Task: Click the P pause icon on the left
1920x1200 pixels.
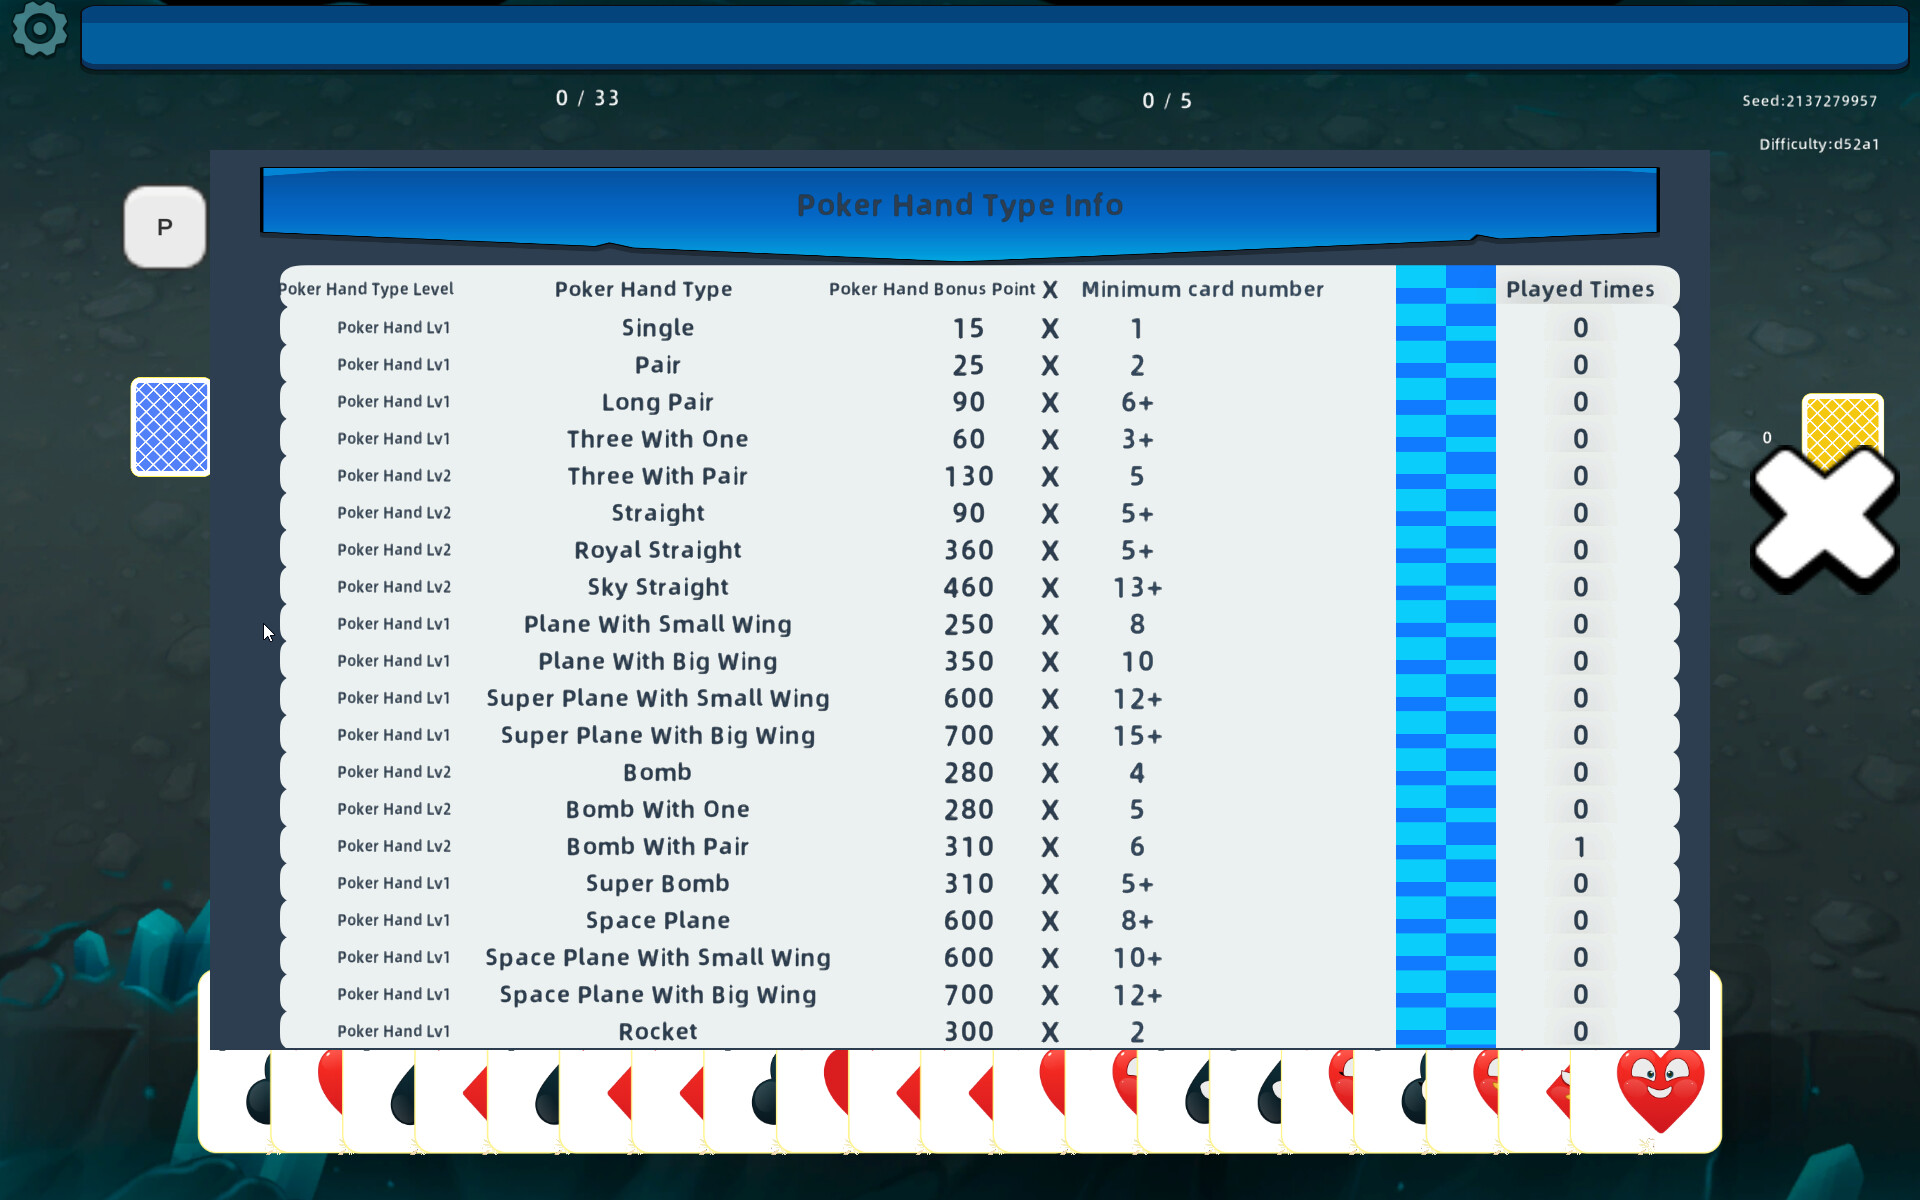Action: 164,227
